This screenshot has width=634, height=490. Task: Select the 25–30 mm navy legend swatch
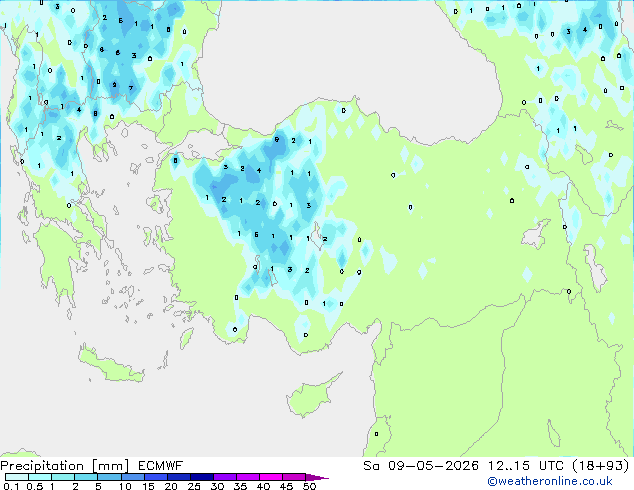click(201, 477)
